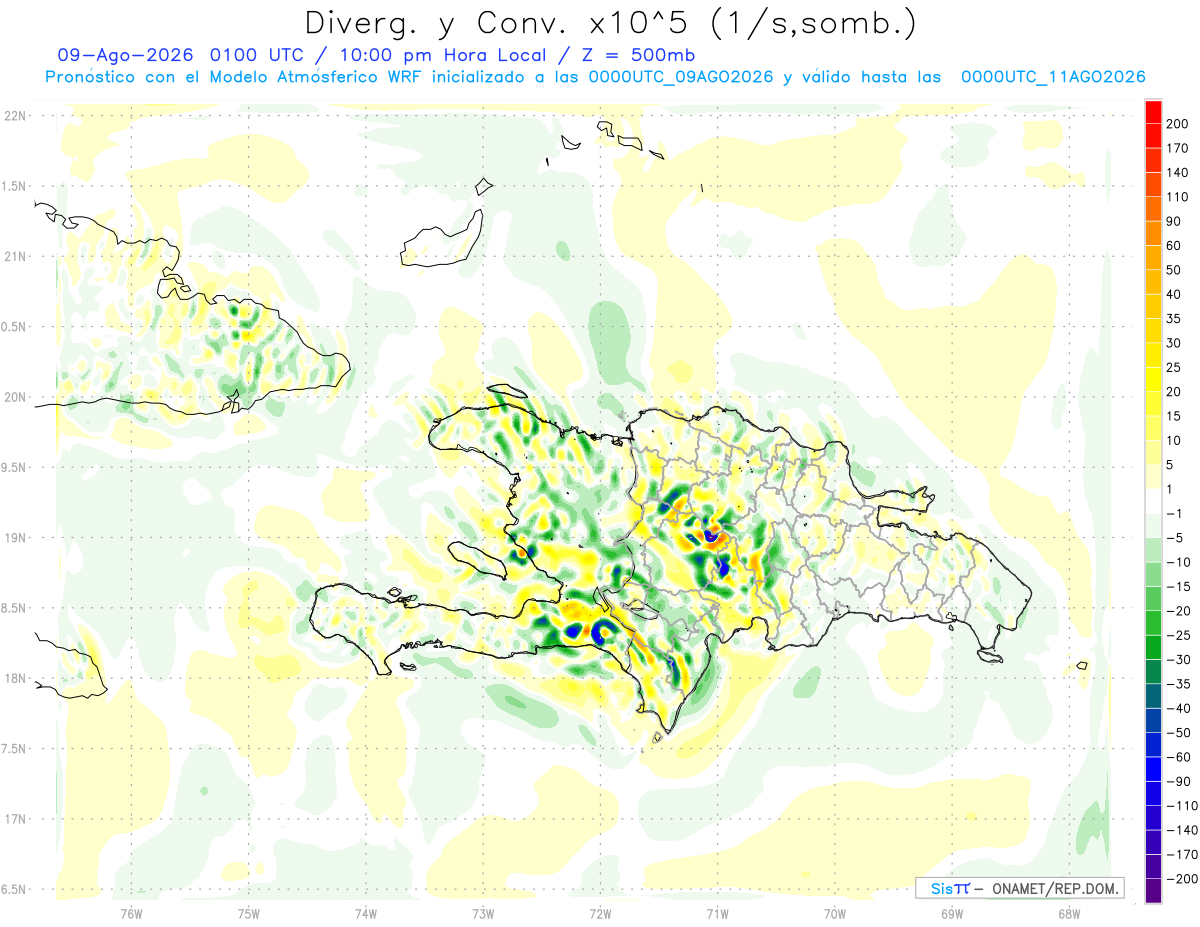Click the positive "30" color bar label
Image resolution: width=1200 pixels, height=927 pixels.
[x=1174, y=343]
